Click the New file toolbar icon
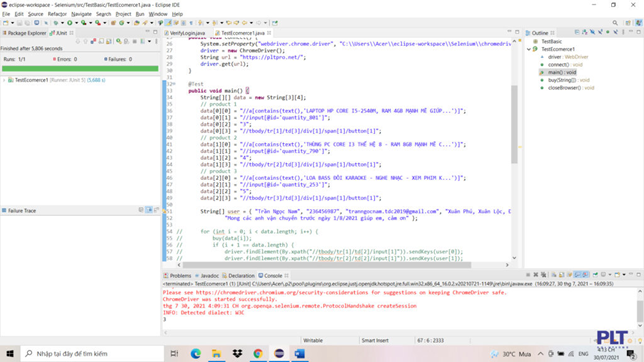The image size is (644, 362). (5, 23)
